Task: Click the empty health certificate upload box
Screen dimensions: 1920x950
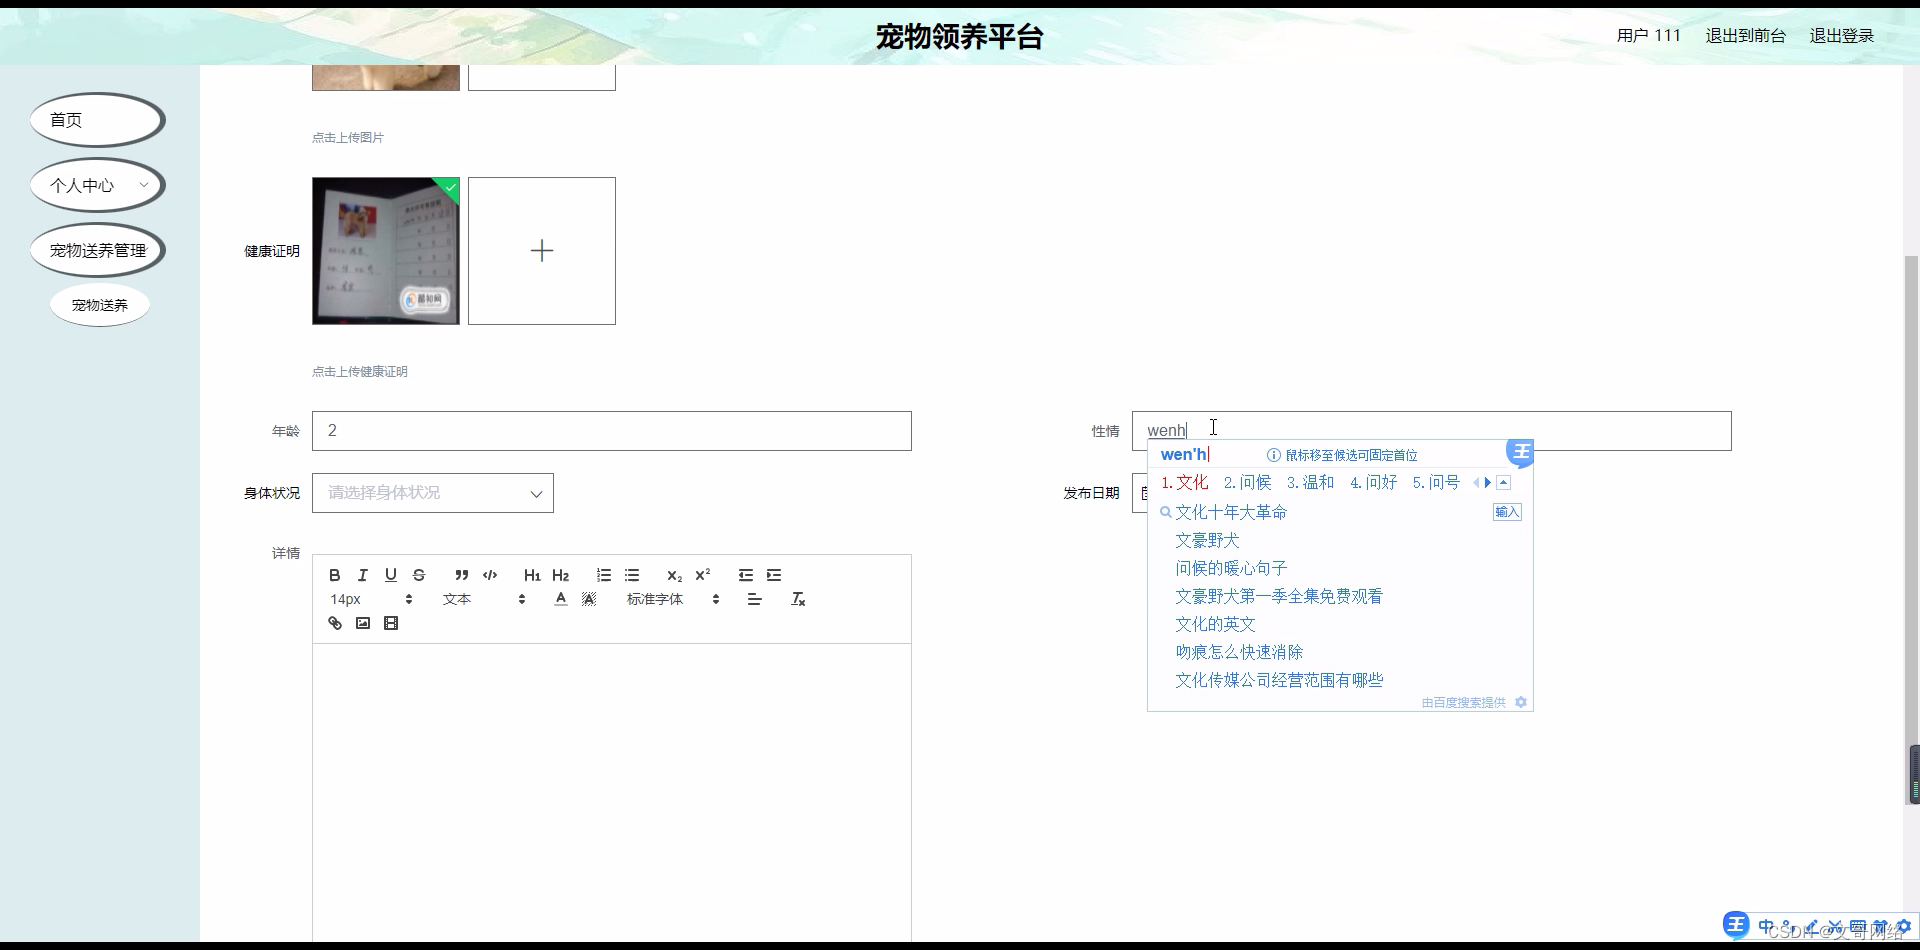Action: [x=541, y=250]
